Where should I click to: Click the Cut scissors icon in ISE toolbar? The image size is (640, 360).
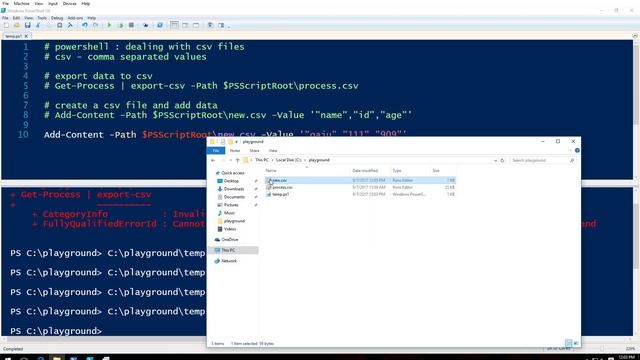38,25
